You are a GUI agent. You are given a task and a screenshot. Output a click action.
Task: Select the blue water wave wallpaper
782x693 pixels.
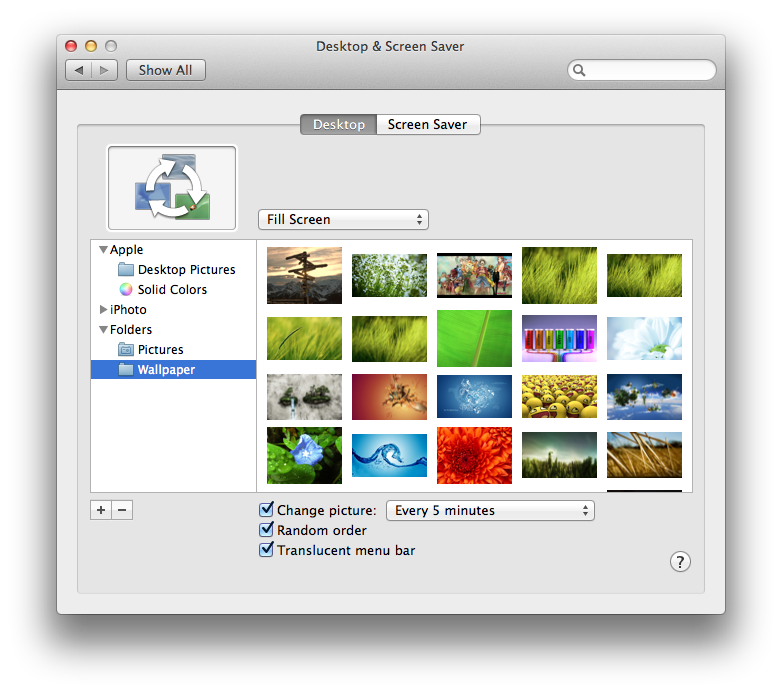point(390,455)
